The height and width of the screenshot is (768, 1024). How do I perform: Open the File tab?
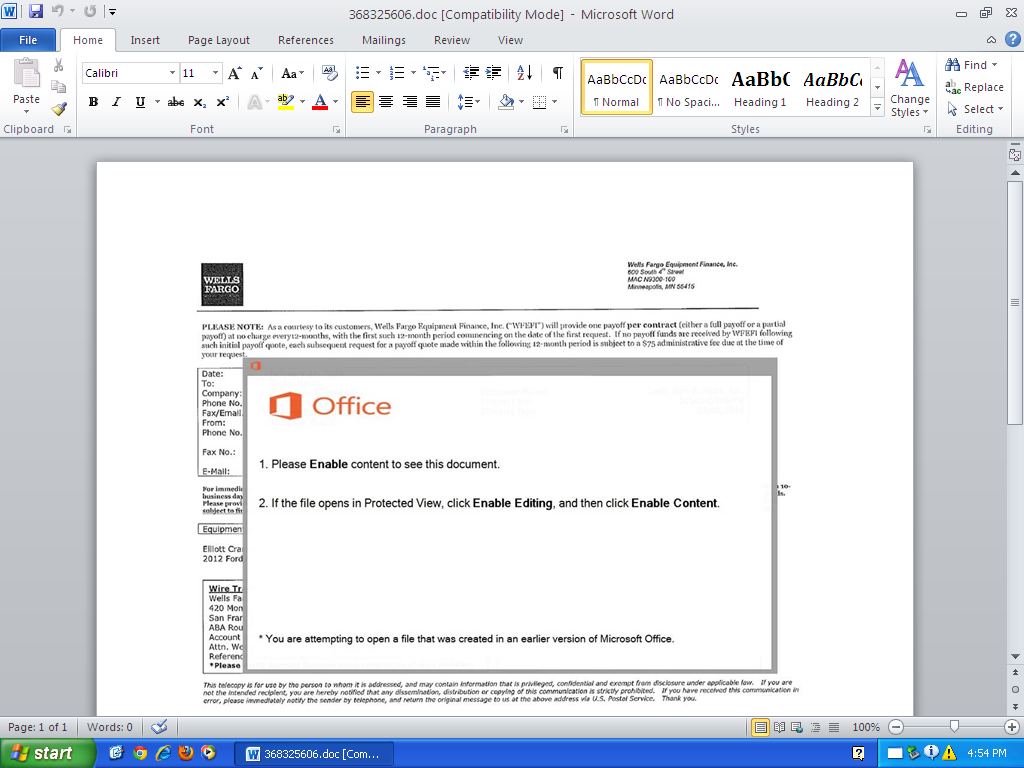[27, 40]
